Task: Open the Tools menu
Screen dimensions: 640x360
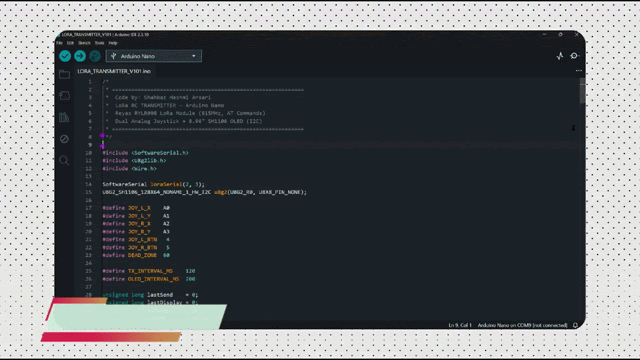Action: pos(99,43)
